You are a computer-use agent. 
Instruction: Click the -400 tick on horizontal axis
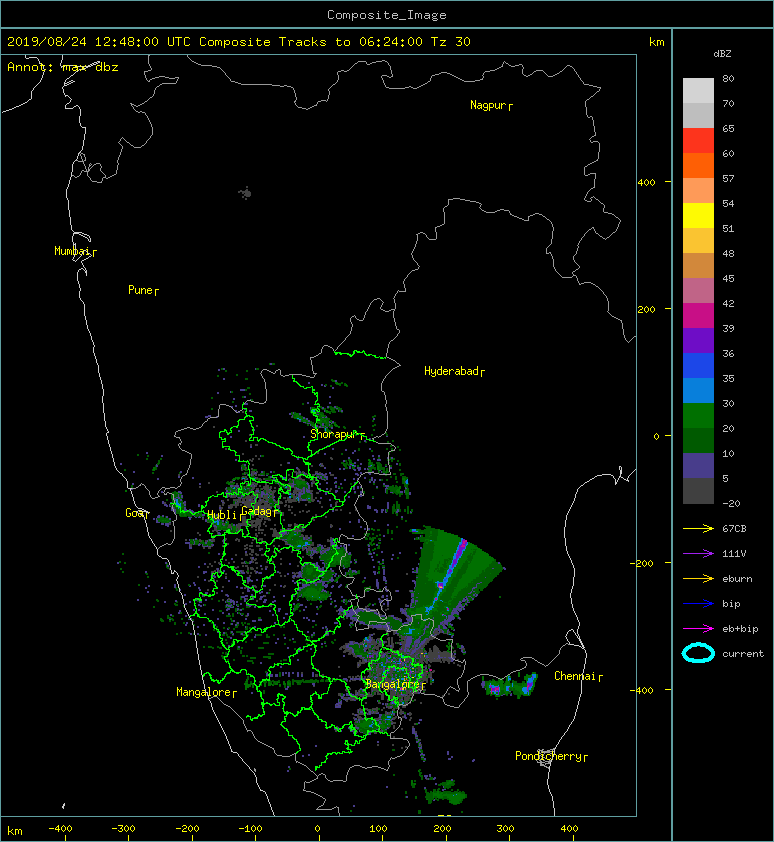click(60, 829)
